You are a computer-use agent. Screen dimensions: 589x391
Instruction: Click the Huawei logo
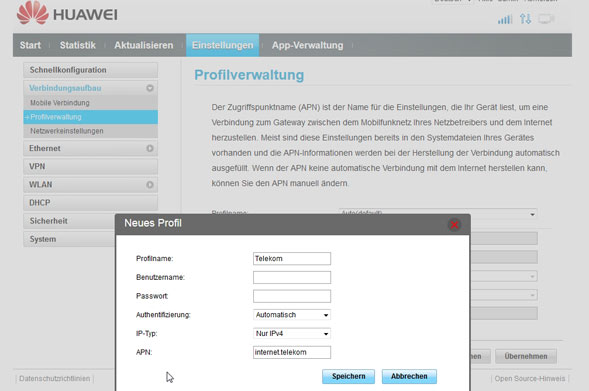[x=67, y=13]
